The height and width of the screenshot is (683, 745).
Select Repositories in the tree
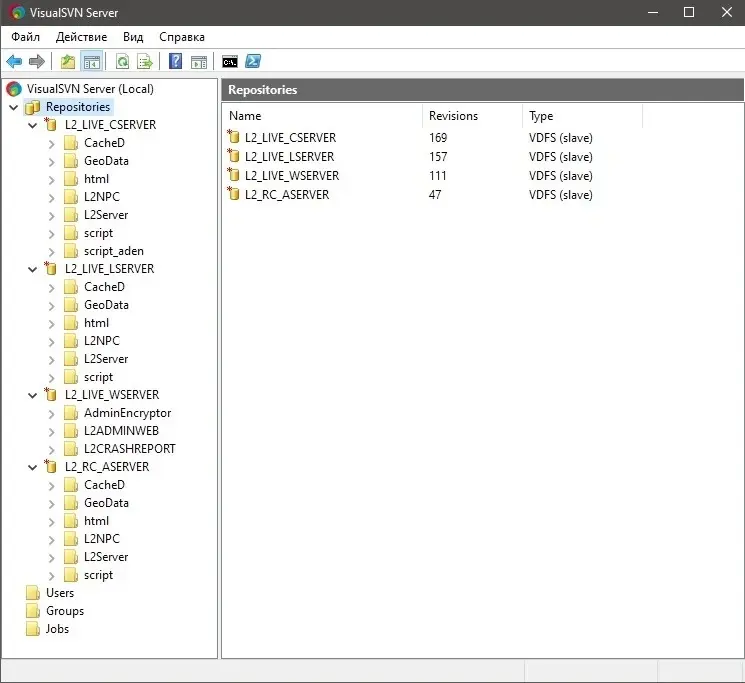tap(78, 107)
